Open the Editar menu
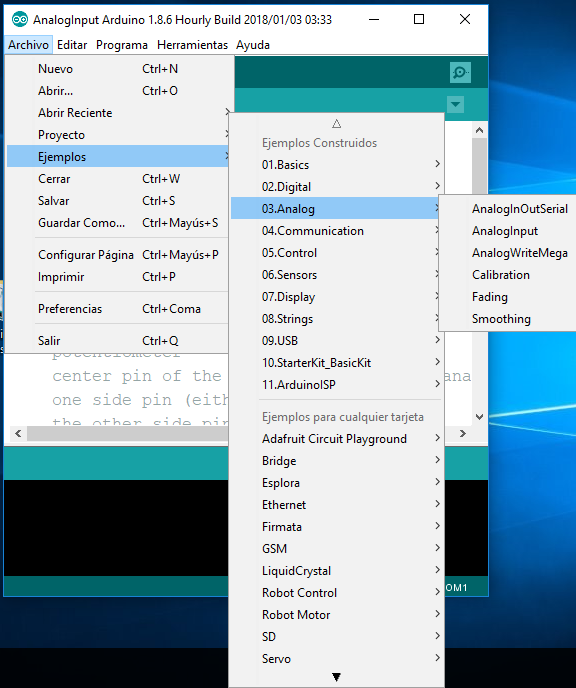 [x=72, y=45]
